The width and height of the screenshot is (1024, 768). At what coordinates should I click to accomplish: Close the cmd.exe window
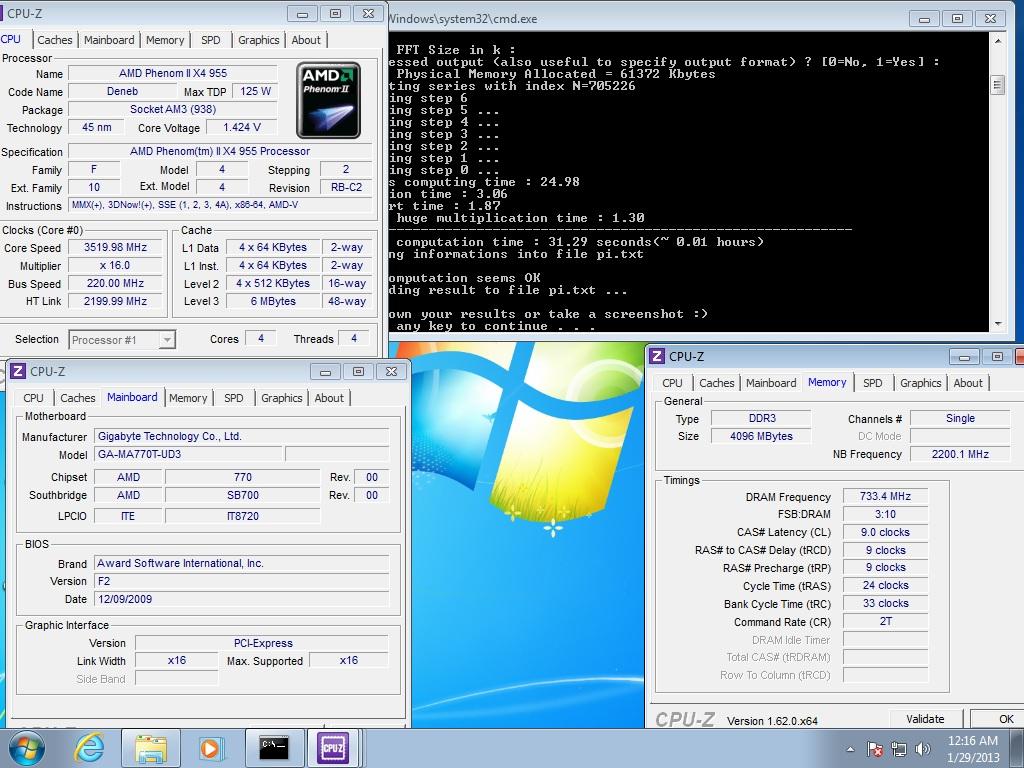click(990, 19)
